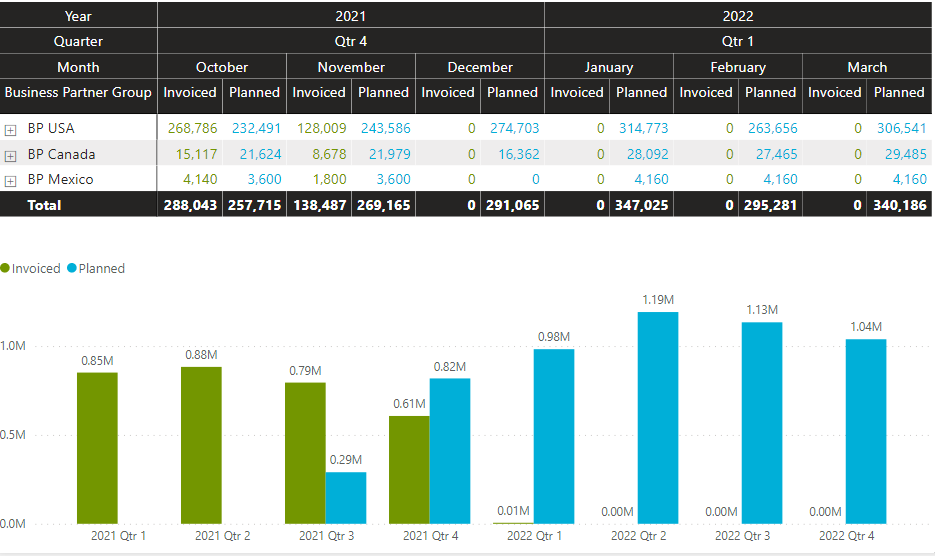Image resolution: width=935 pixels, height=556 pixels.
Task: Select BP USA January planned 314,773
Action: click(643, 128)
